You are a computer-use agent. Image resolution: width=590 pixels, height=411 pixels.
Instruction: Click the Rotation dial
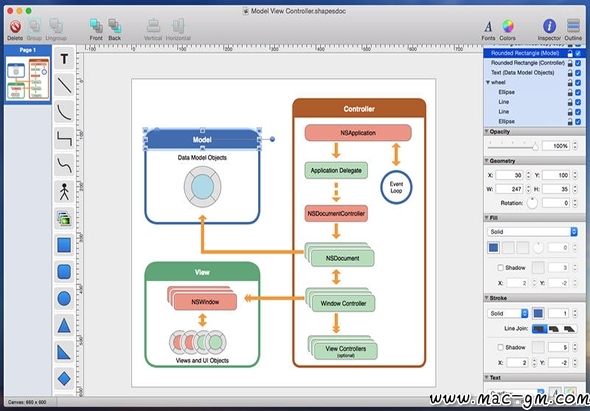(x=532, y=203)
